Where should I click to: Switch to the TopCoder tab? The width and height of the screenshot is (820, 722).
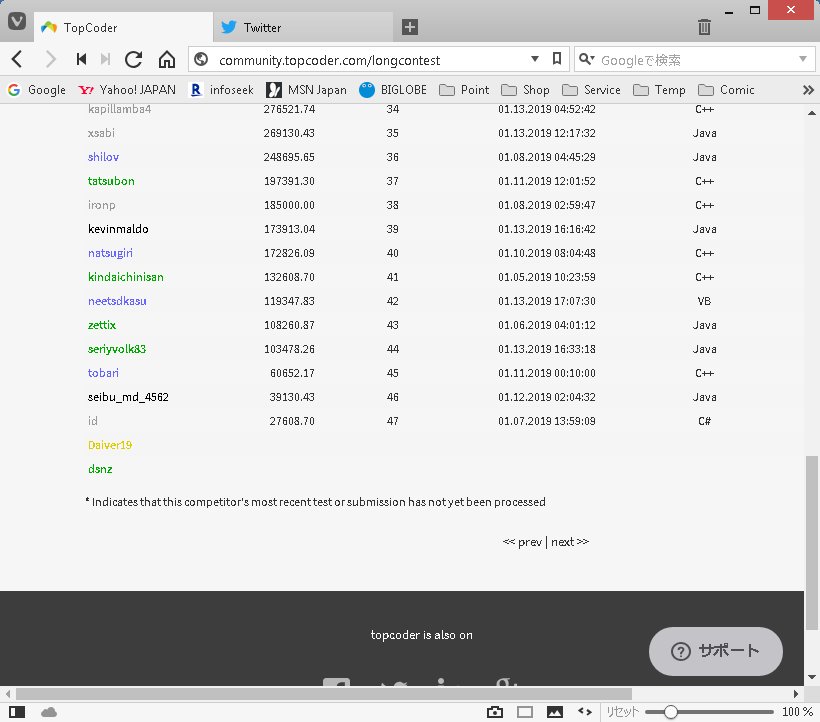point(124,27)
